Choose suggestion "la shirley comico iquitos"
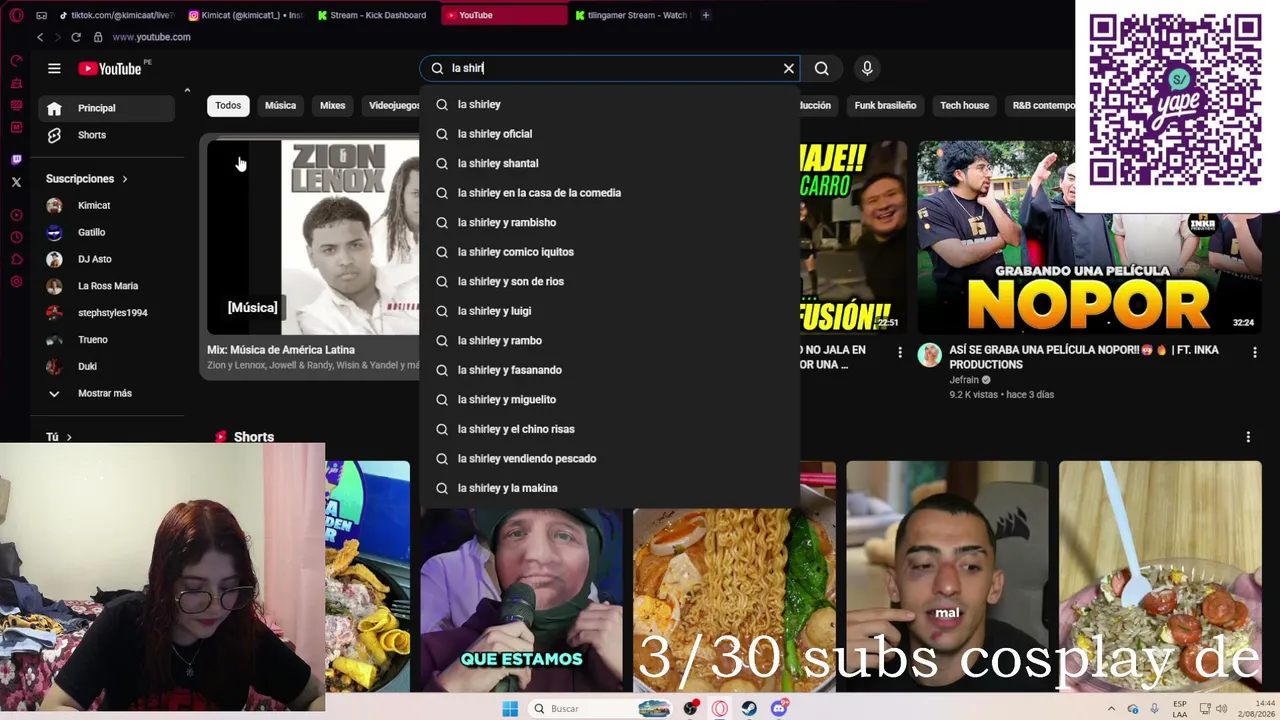Image resolution: width=1280 pixels, height=720 pixels. [x=610, y=252]
